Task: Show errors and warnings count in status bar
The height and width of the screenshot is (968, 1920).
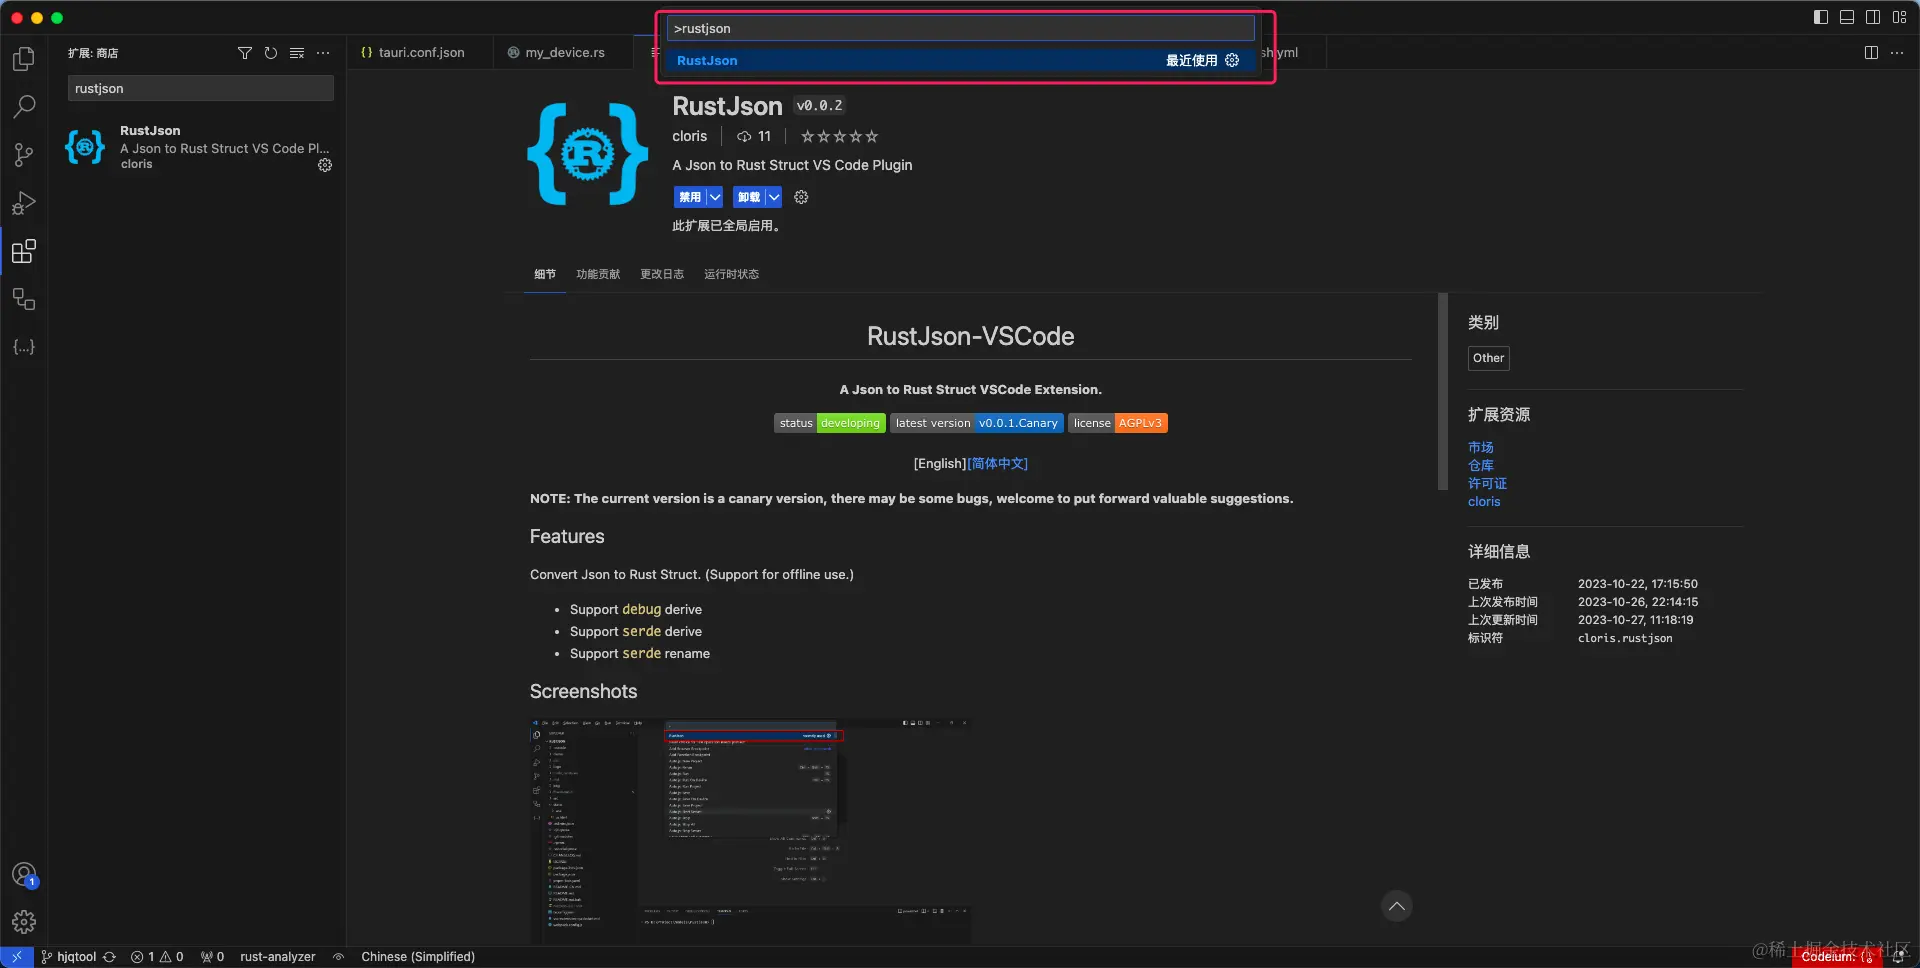Action: 157,957
